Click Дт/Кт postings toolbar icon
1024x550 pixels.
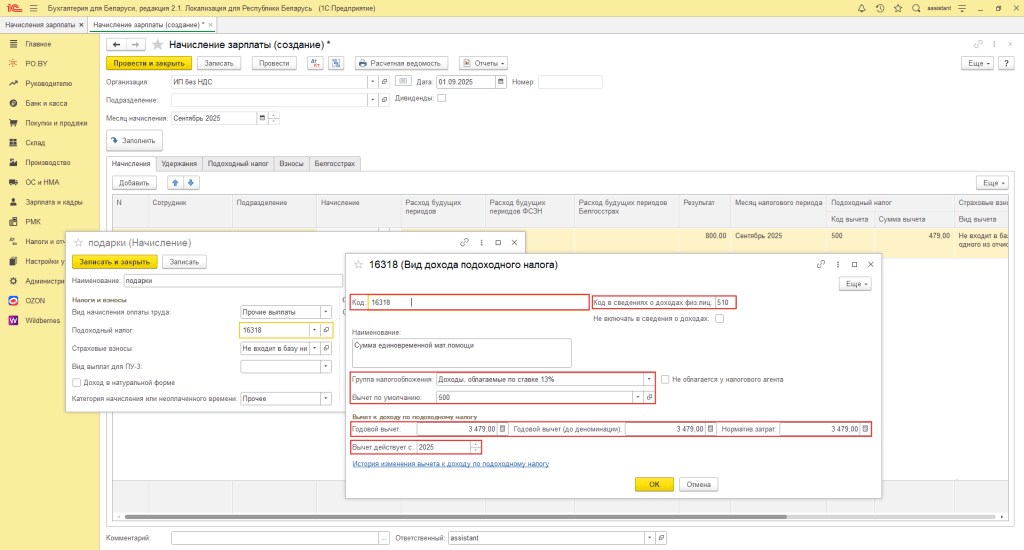[315, 63]
